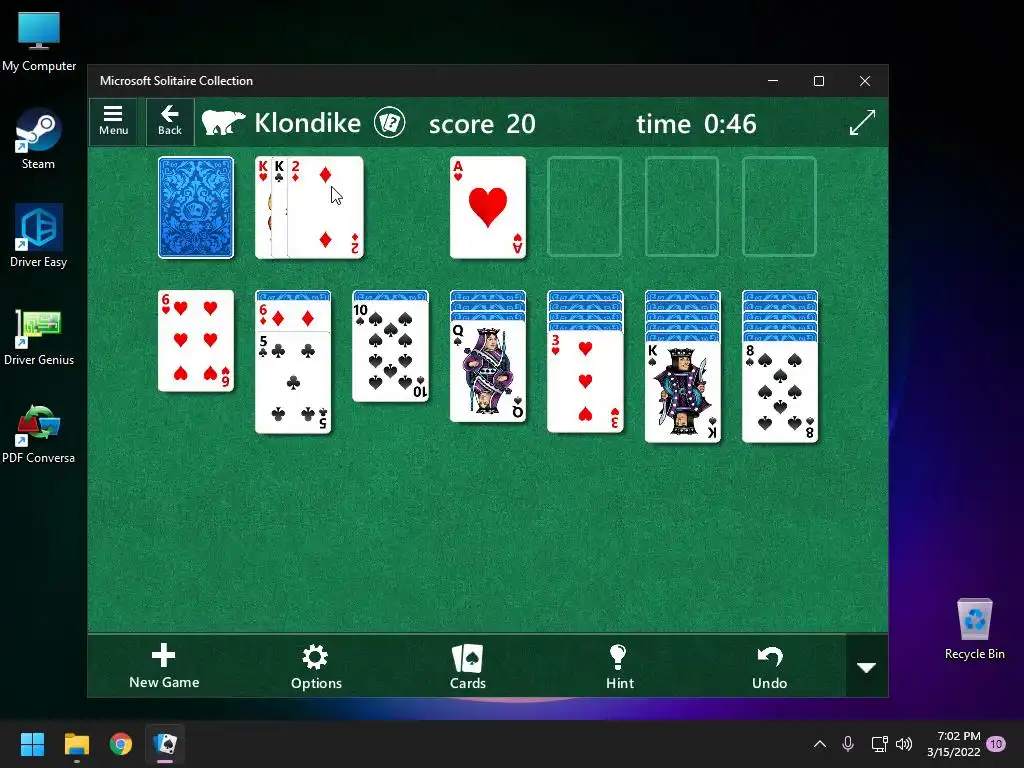Go Back with the arrow button
Viewport: 1024px width, 768px height.
tap(170, 121)
